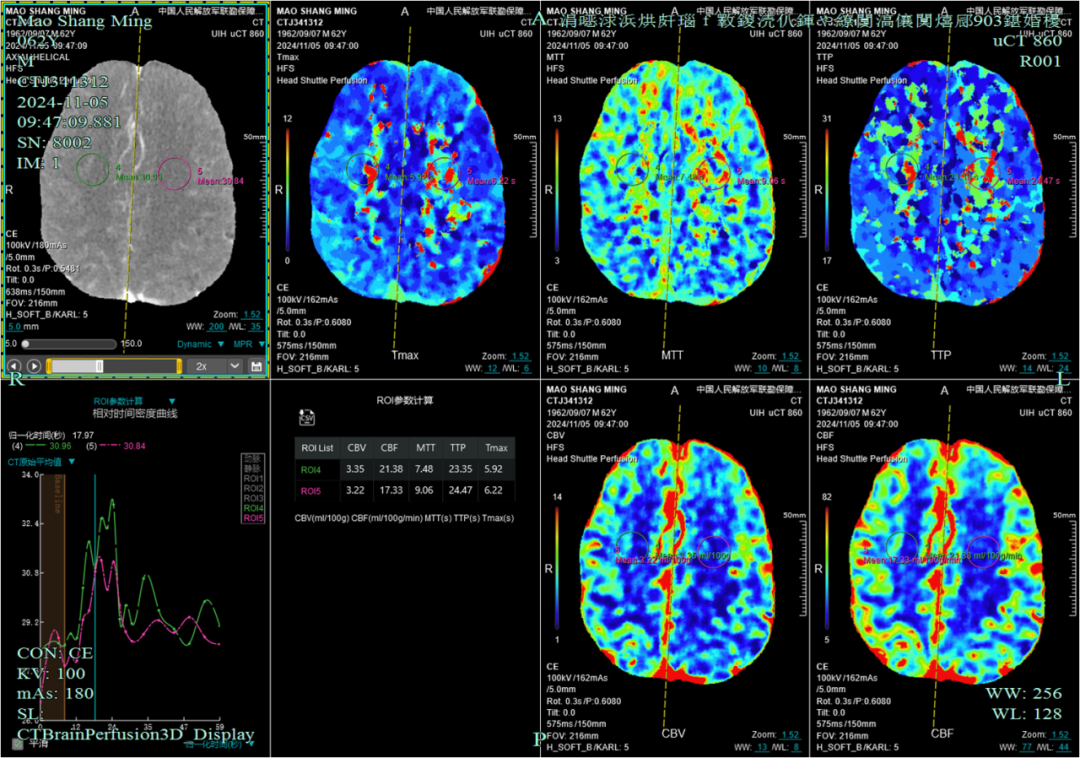Step back one frame in cine player
This screenshot has height=758, width=1080.
coord(14,366)
